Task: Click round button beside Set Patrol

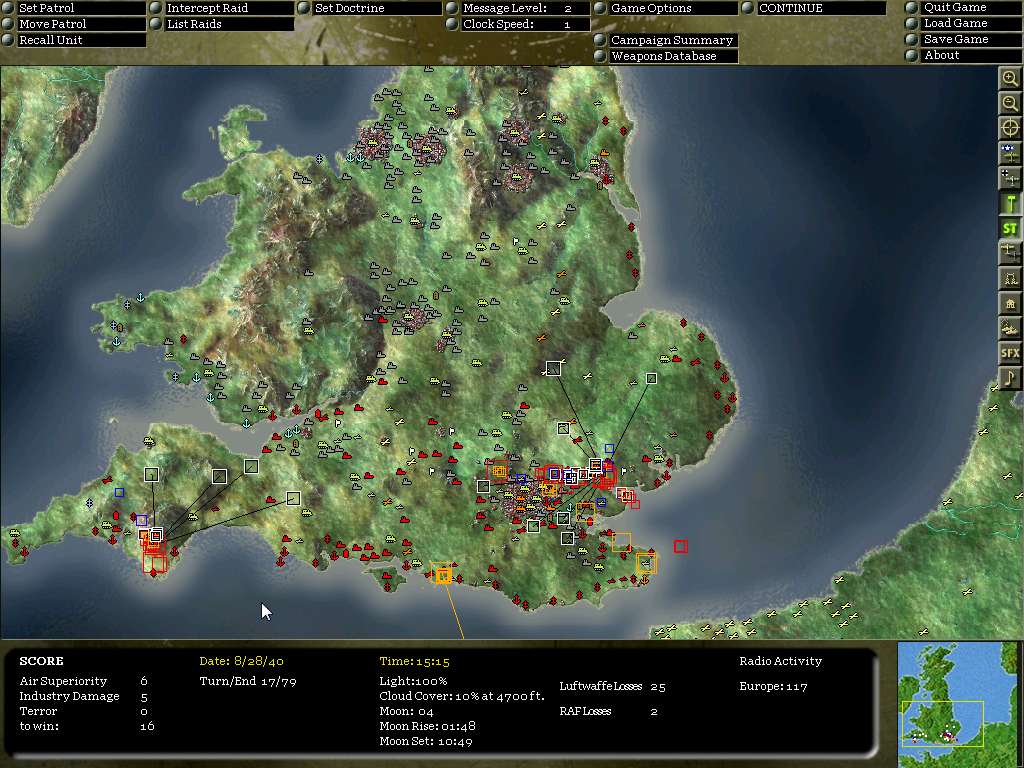Action: pyautogui.click(x=8, y=8)
